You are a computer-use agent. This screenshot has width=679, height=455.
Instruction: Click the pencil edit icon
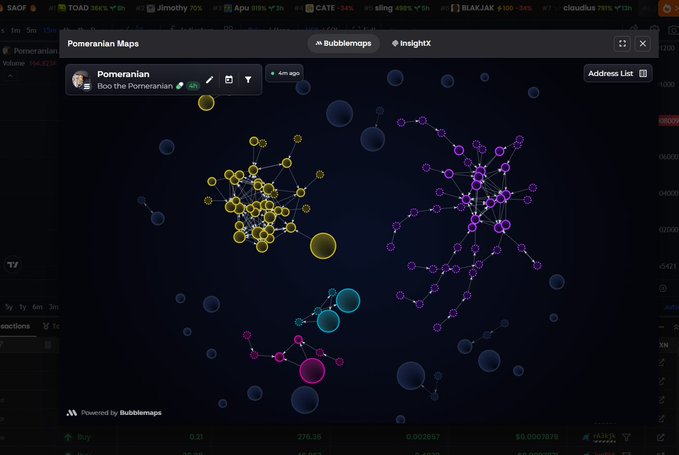210,80
